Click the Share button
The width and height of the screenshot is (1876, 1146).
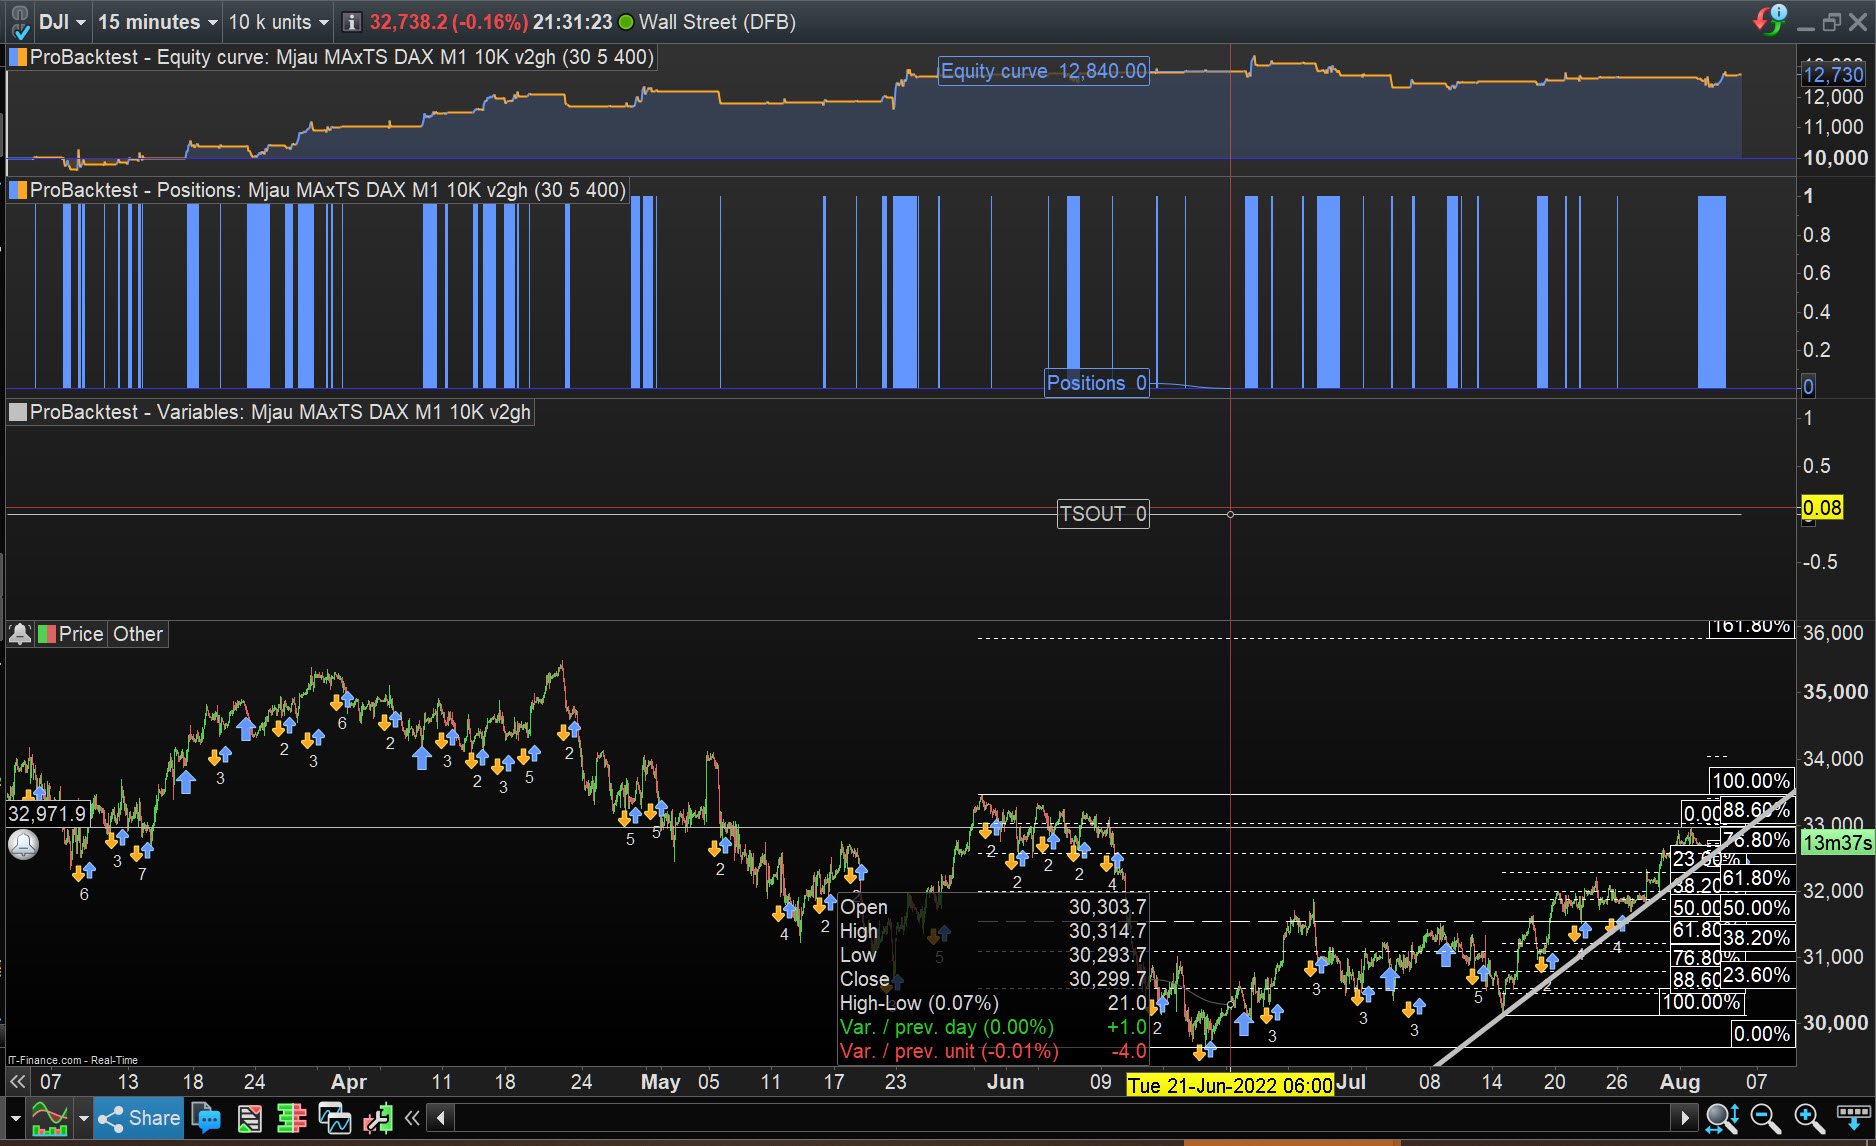click(140, 1118)
